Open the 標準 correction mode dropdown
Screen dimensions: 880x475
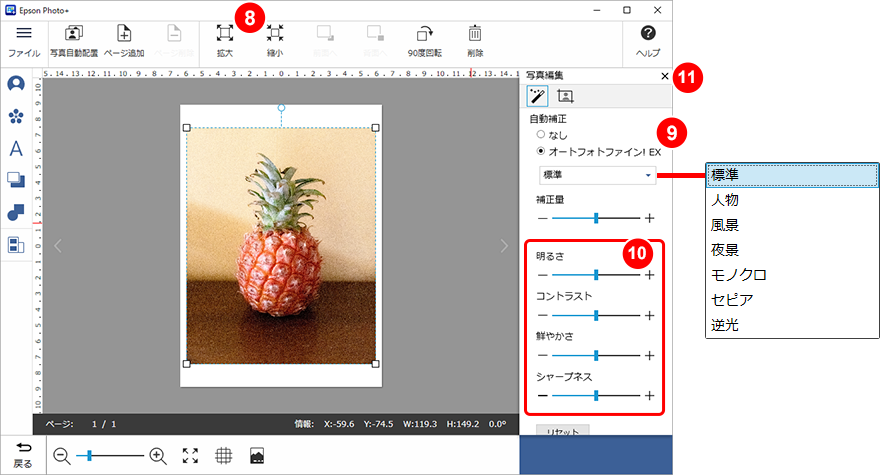pyautogui.click(x=596, y=175)
